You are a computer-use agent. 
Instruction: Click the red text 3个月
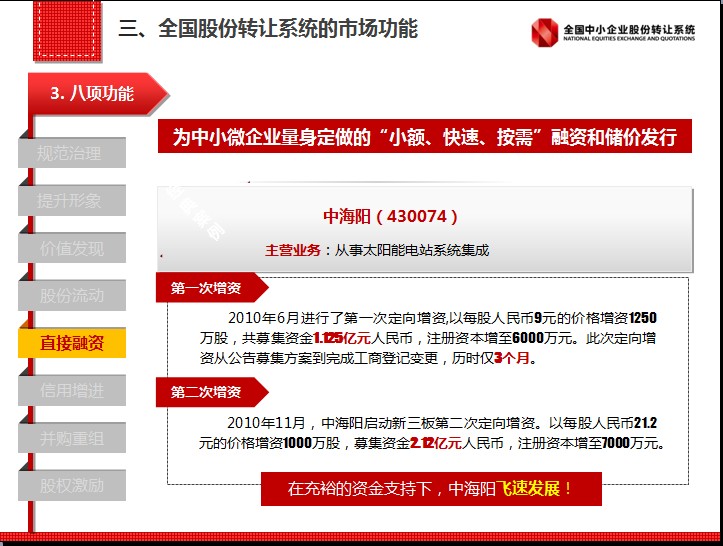[x=511, y=358]
